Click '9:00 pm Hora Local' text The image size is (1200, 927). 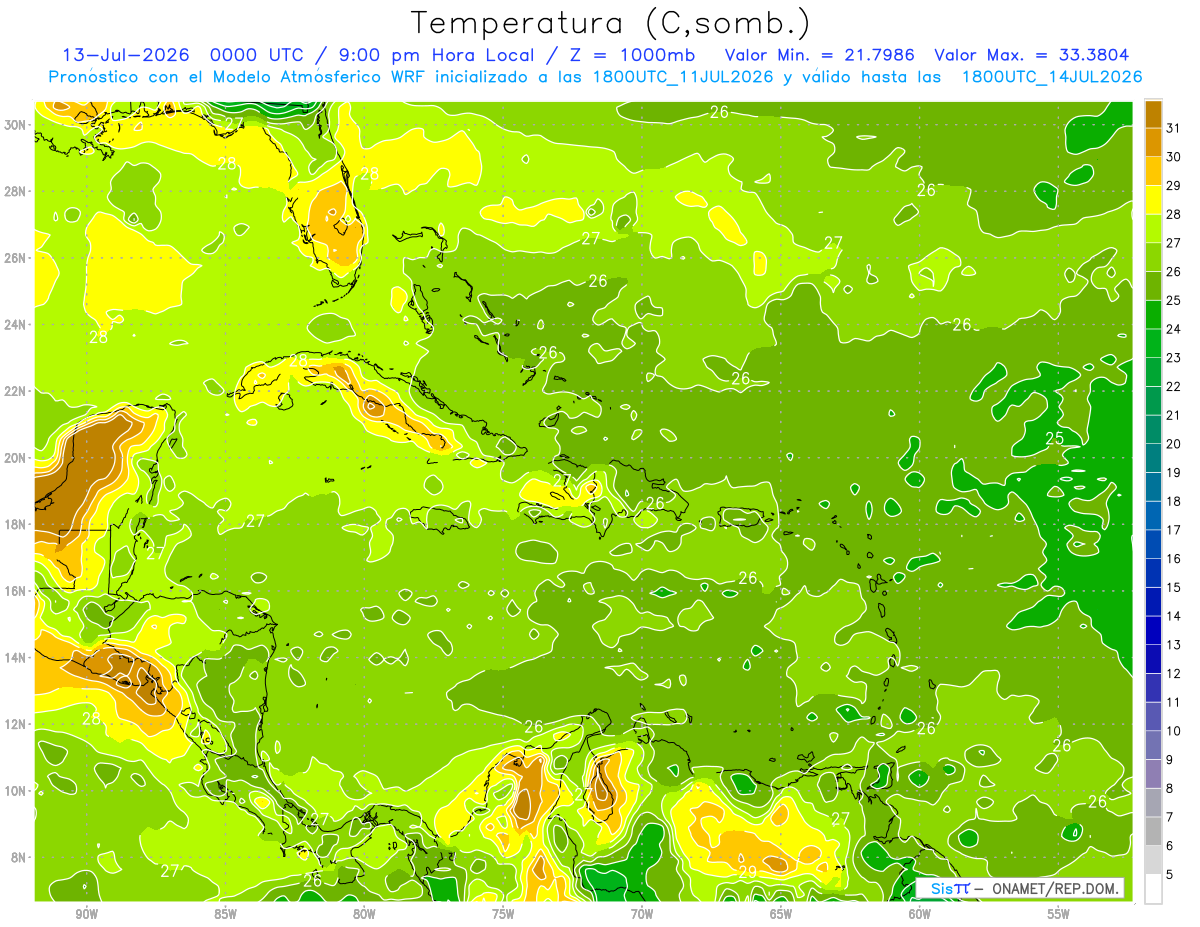coord(438,55)
